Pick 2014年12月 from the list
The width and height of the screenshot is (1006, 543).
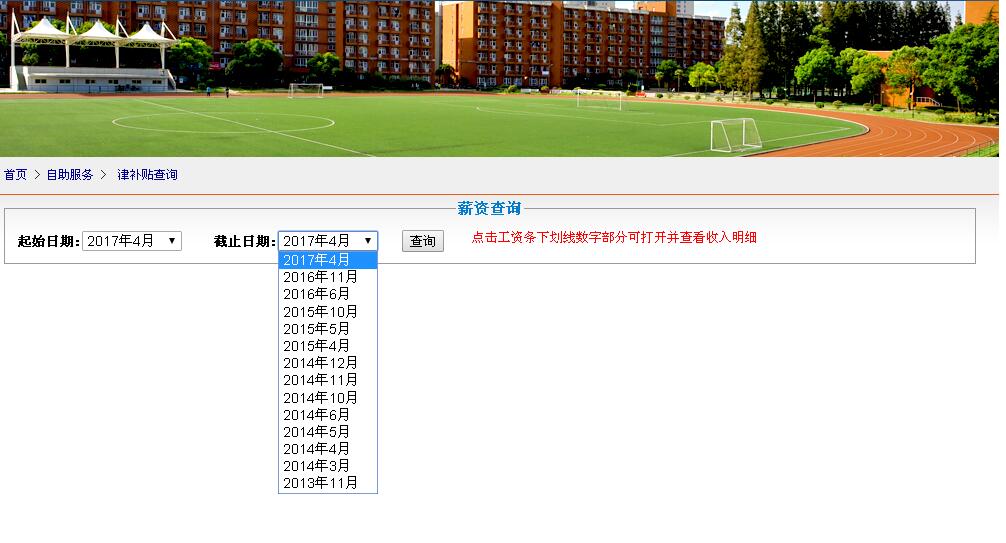[x=328, y=363]
